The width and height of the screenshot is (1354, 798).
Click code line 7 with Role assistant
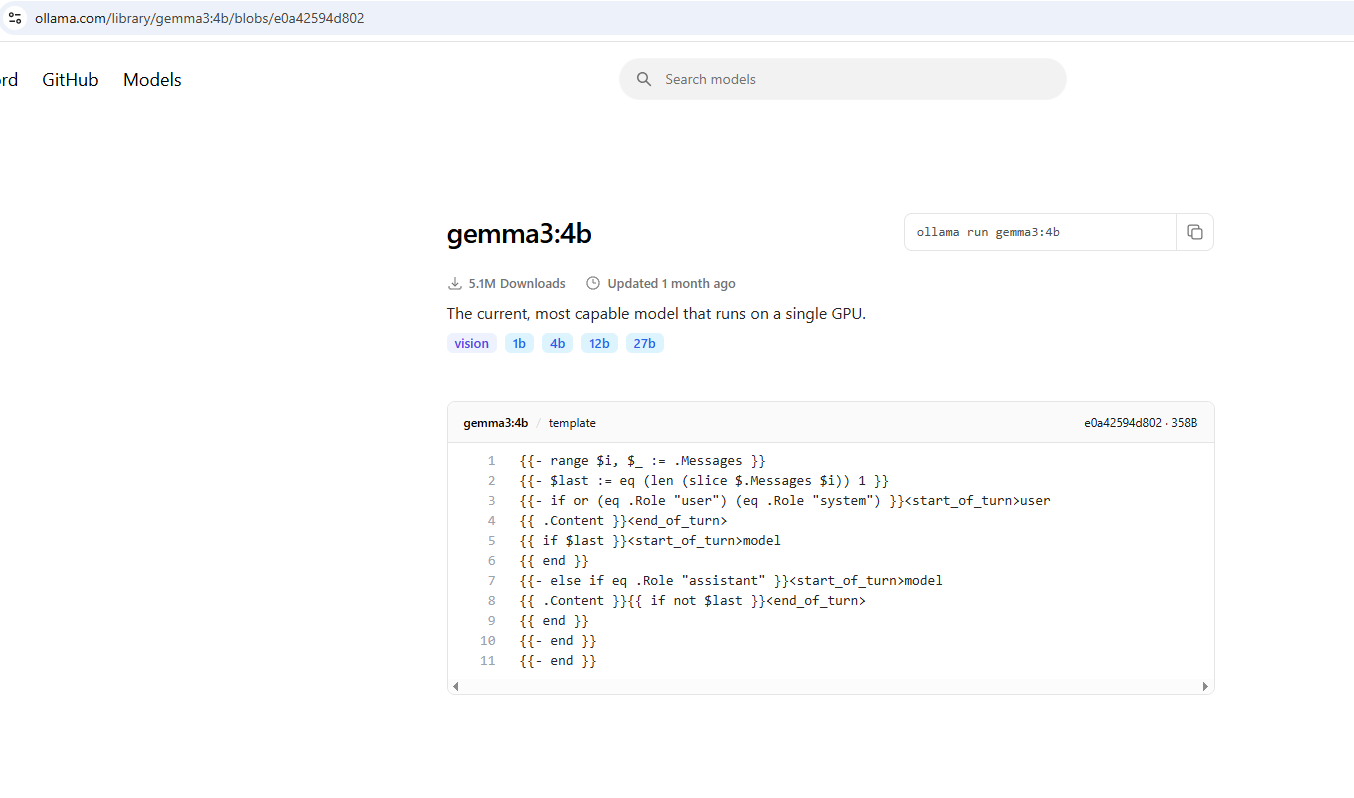(x=731, y=581)
